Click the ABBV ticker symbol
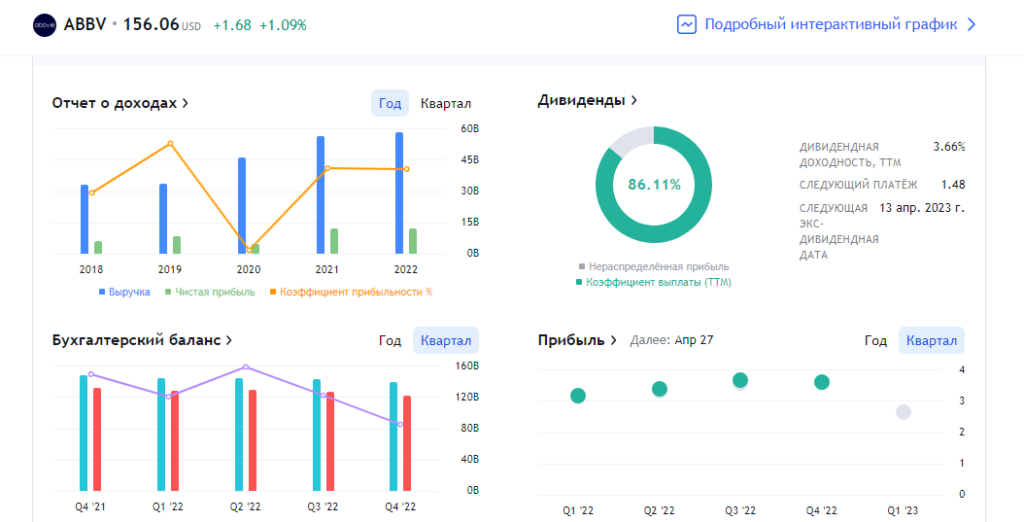This screenshot has height=522, width=1024. 85,25
